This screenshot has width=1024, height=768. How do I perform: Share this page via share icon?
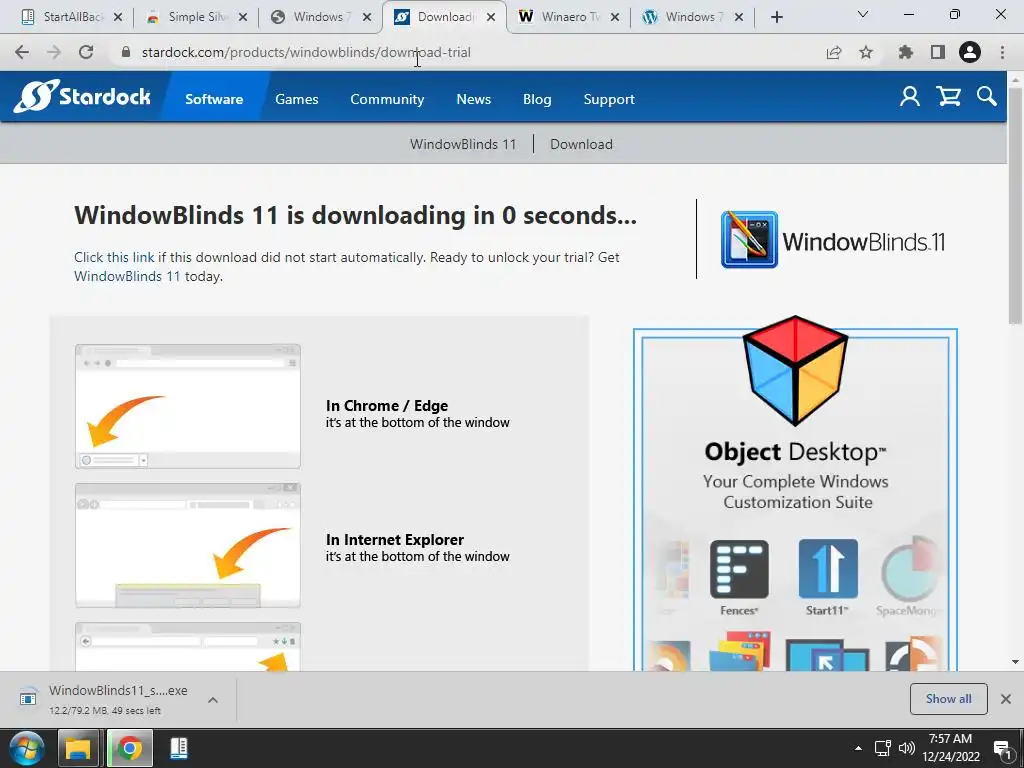pos(834,52)
